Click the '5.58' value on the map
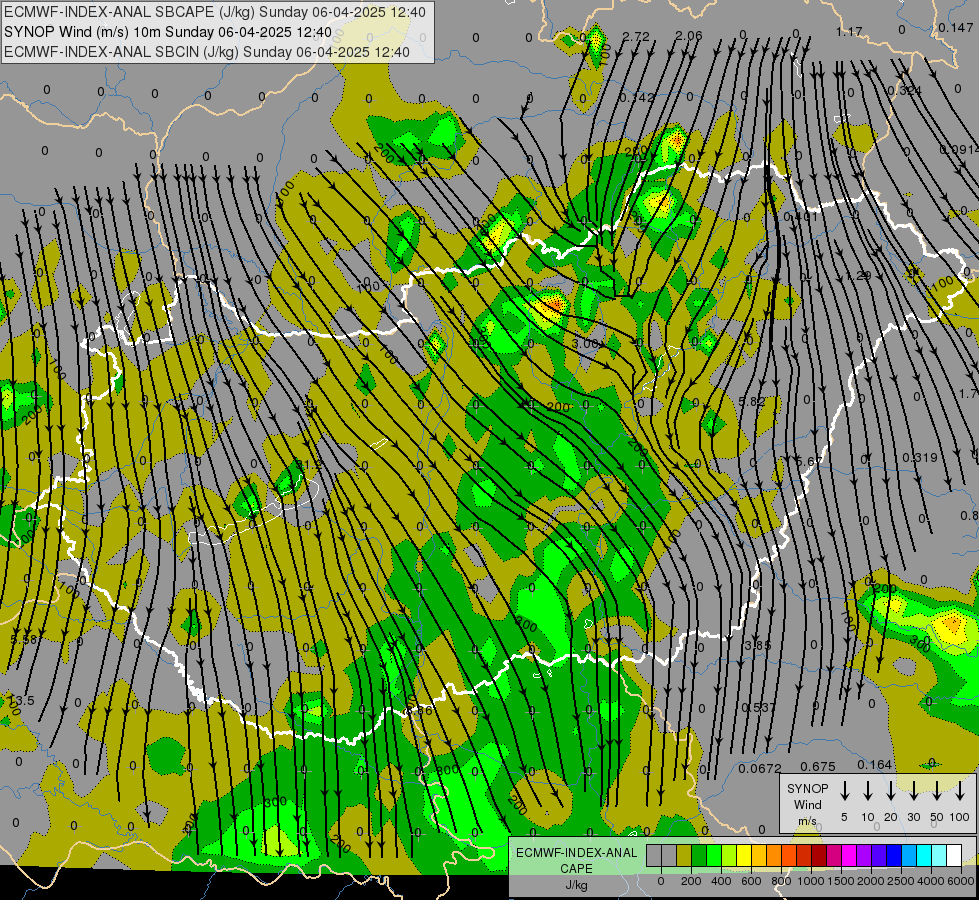Screen dimensions: 979x900 click(24, 640)
